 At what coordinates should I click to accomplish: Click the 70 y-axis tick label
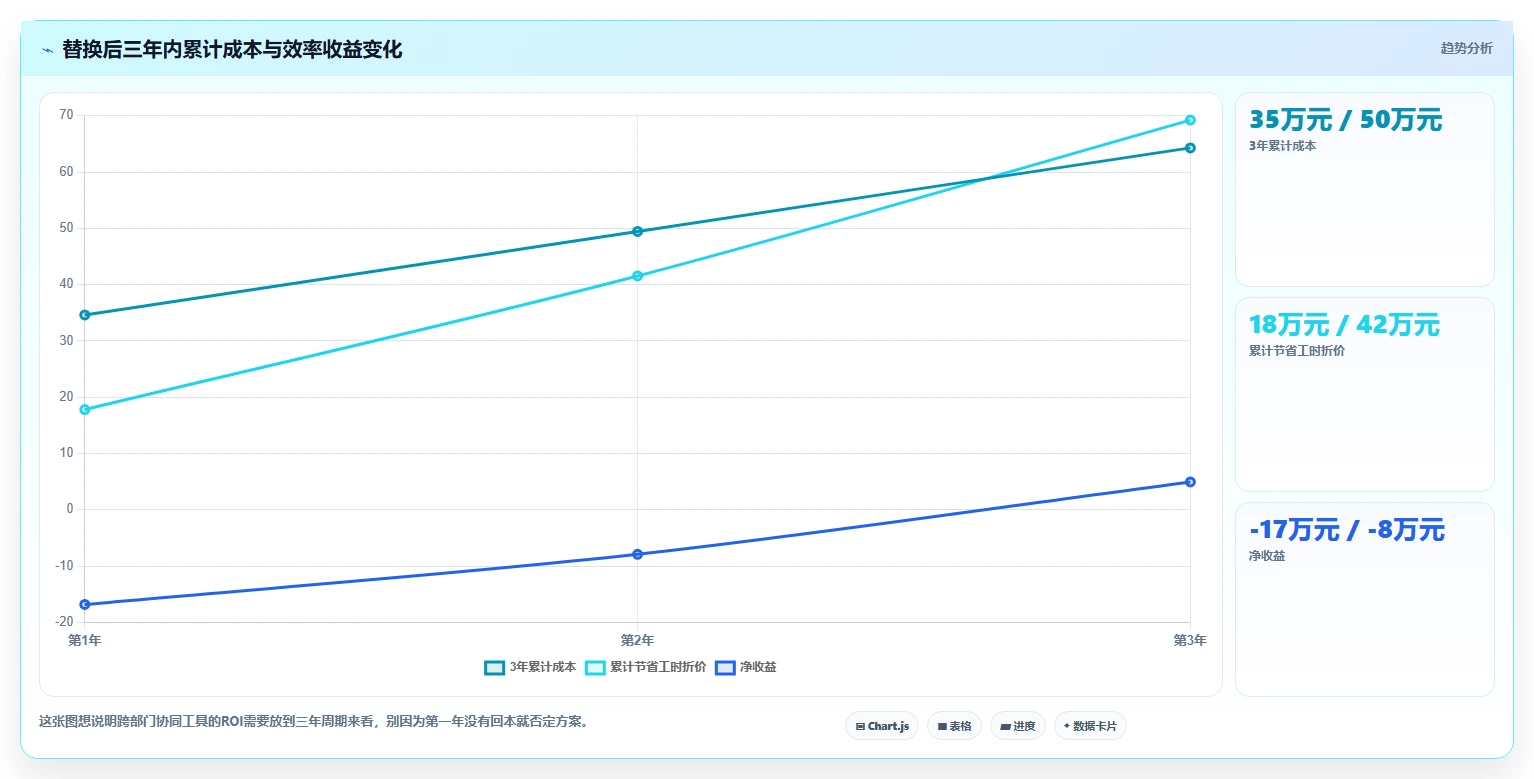66,115
